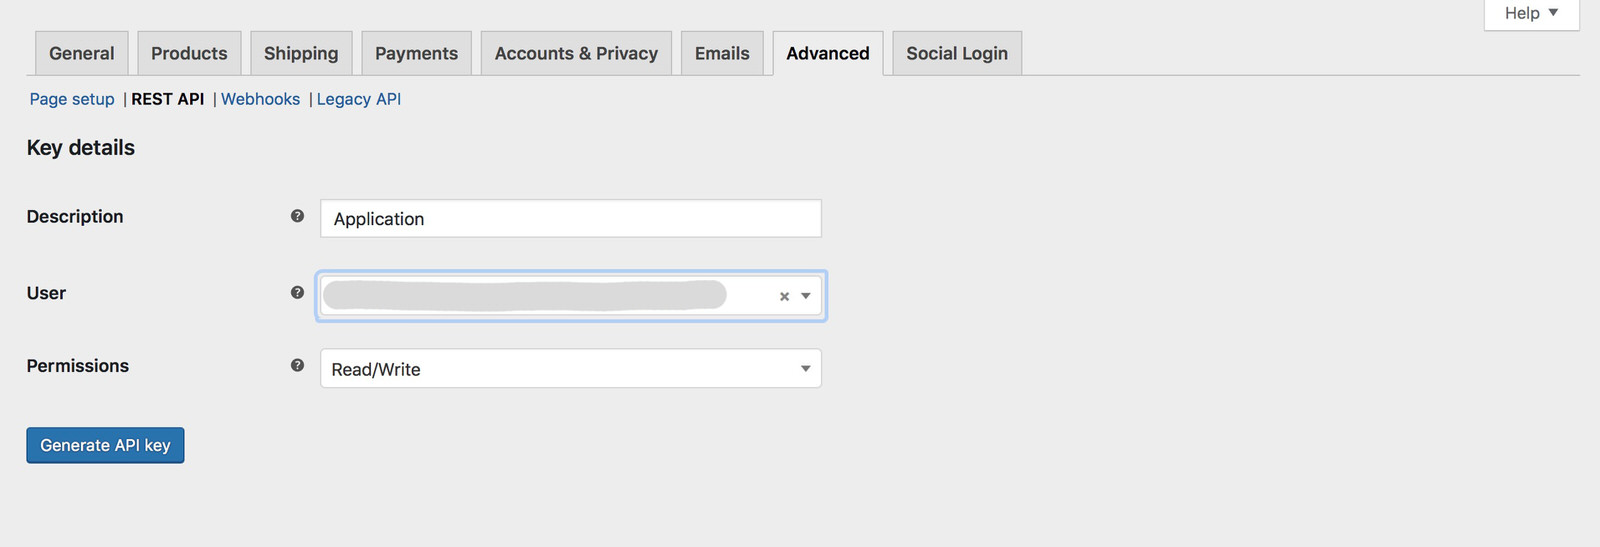Open the Accounts & Privacy tab

pyautogui.click(x=576, y=54)
